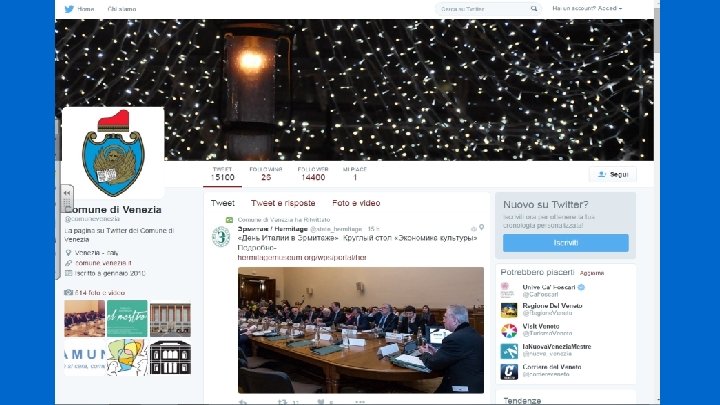Open the building facade photo thumbnail
The image size is (720, 405).
coord(170,320)
